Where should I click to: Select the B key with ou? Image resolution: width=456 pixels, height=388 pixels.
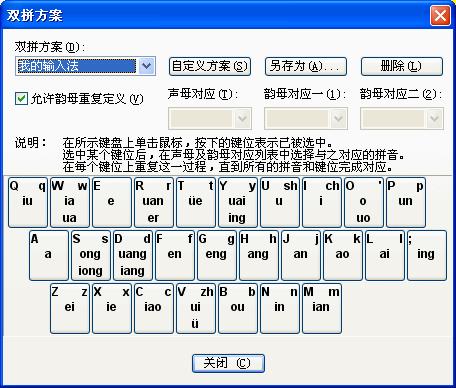click(x=238, y=308)
